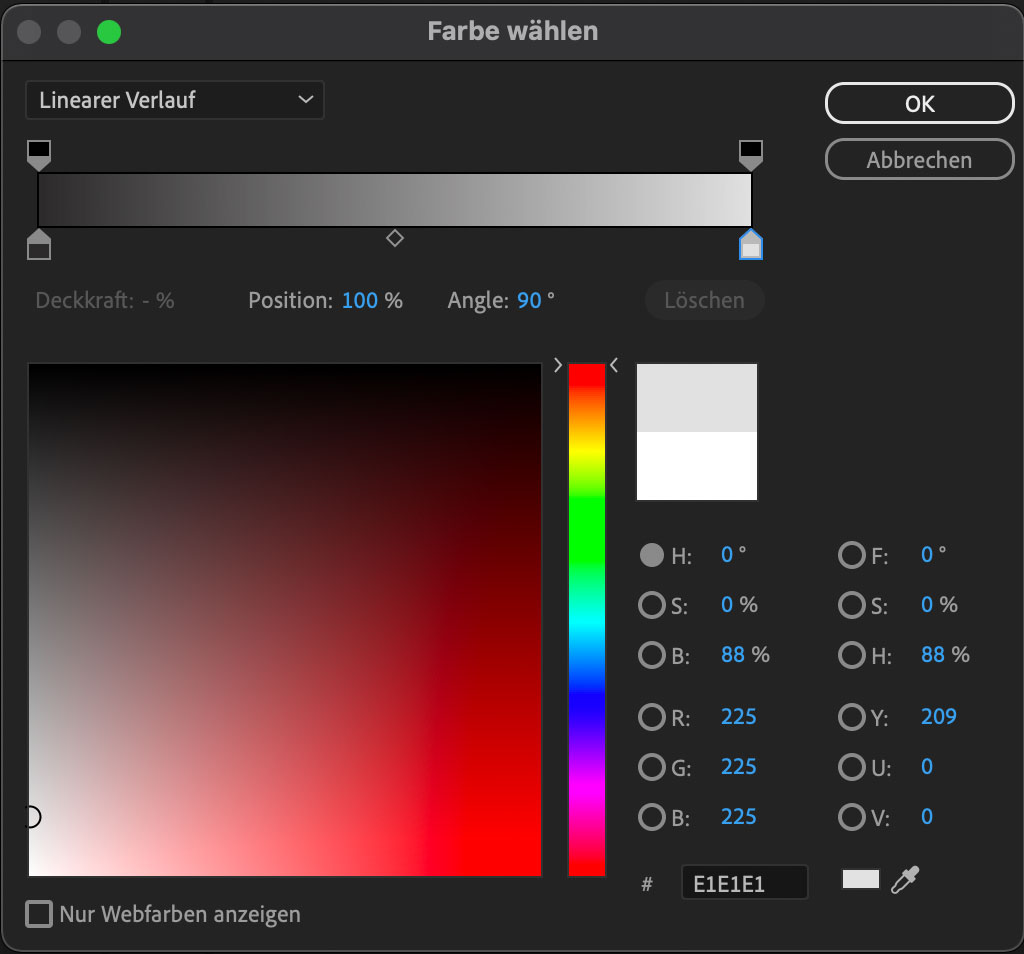Screen dimensions: 1024x954
Task: Select the H radio button
Action: 651,555
